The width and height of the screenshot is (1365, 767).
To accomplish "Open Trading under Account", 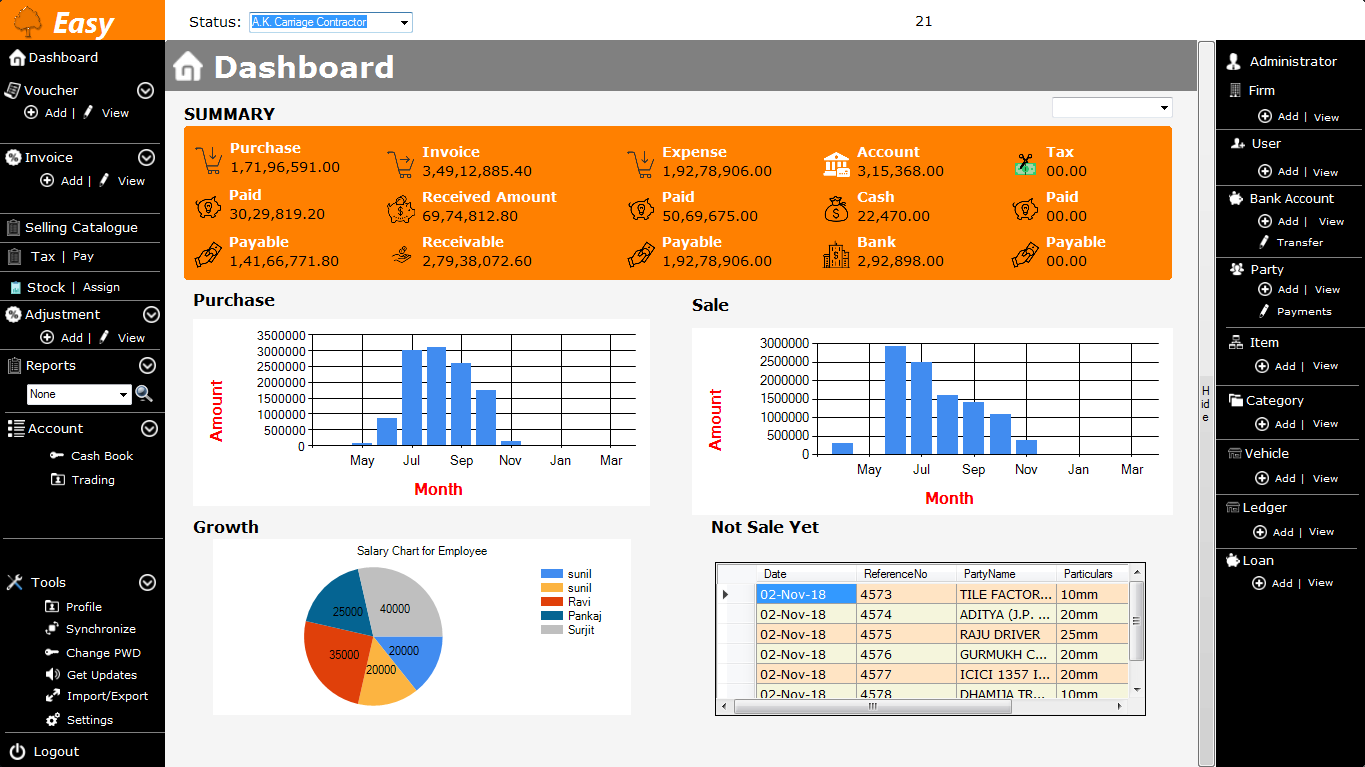I will 92,479.
